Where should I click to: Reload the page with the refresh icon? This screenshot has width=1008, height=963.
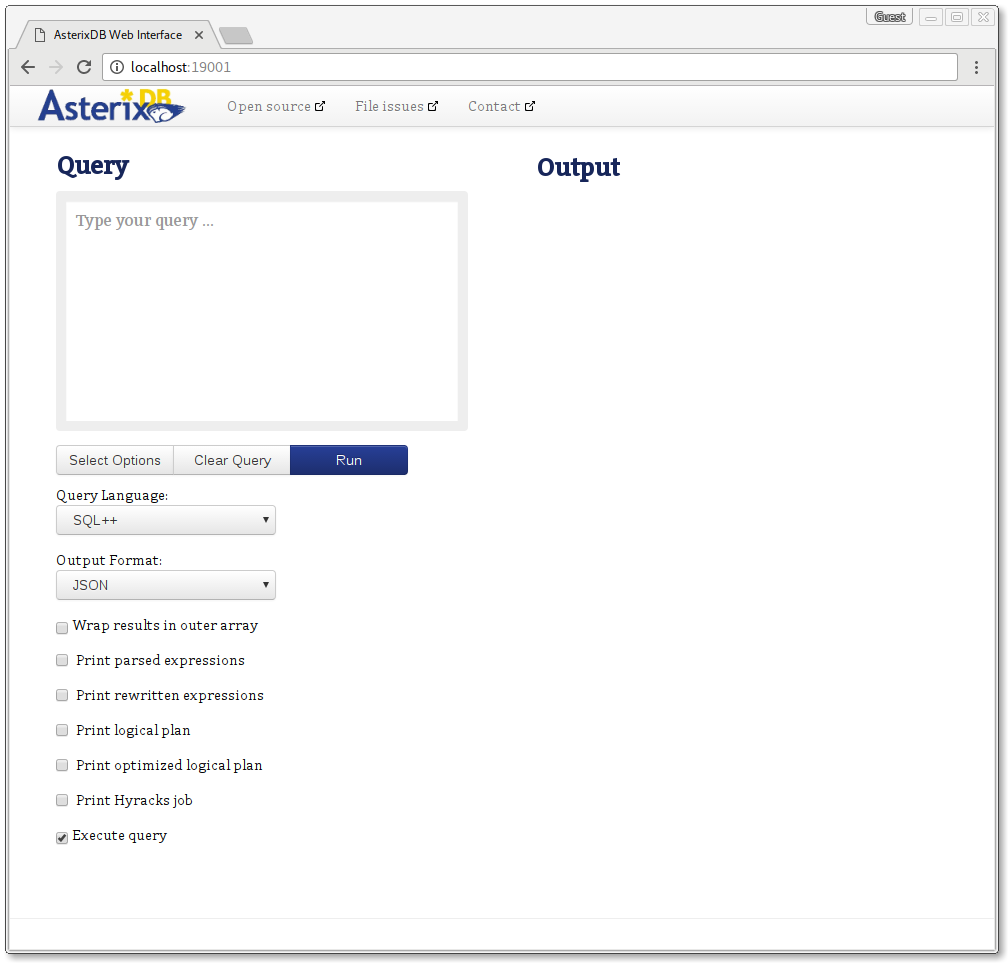click(x=84, y=67)
